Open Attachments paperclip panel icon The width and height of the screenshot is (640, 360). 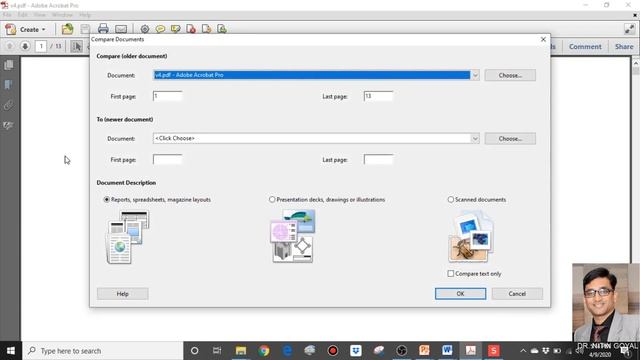point(8,105)
